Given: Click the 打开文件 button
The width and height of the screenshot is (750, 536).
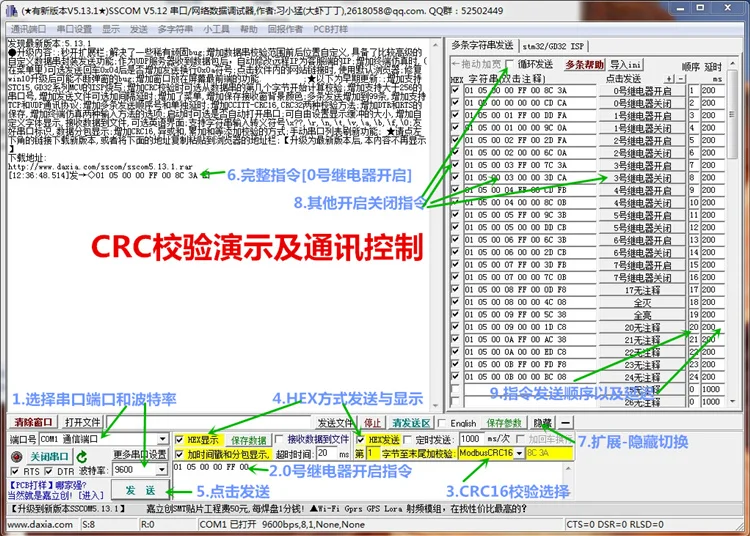Looking at the screenshot, I should pyautogui.click(x=83, y=423).
